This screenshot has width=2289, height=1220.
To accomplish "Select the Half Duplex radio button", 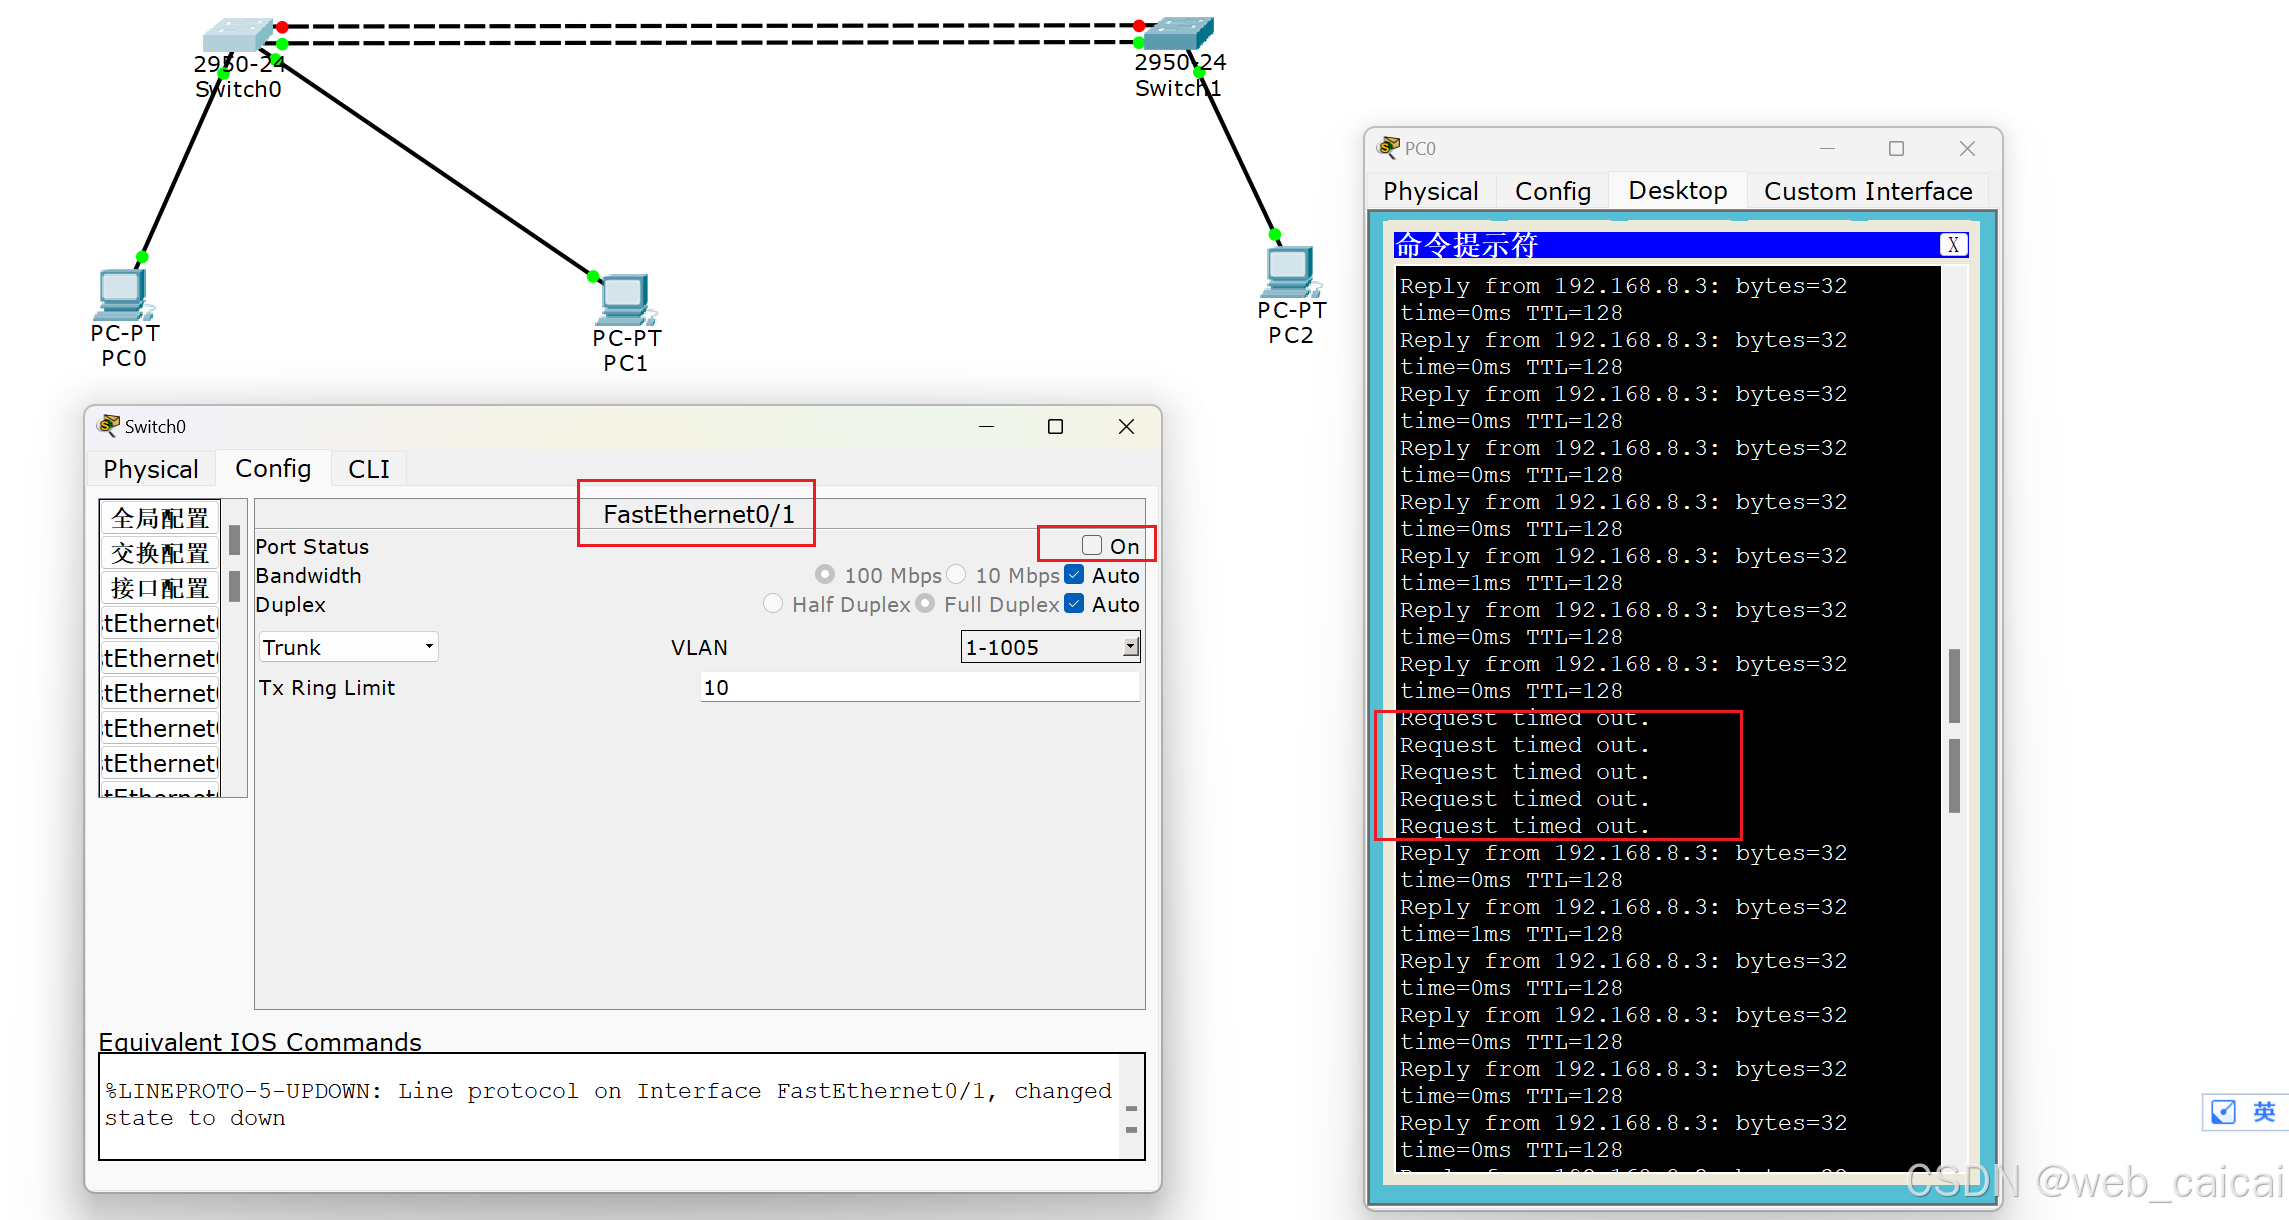I will pyautogui.click(x=773, y=604).
